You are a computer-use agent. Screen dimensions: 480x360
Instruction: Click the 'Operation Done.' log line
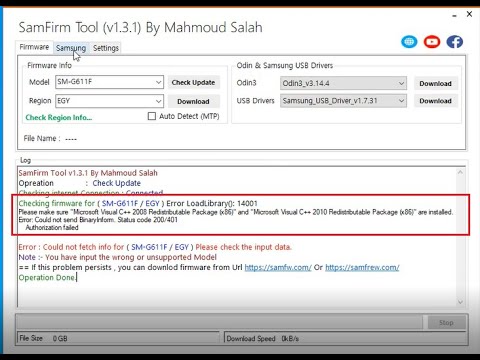47,278
